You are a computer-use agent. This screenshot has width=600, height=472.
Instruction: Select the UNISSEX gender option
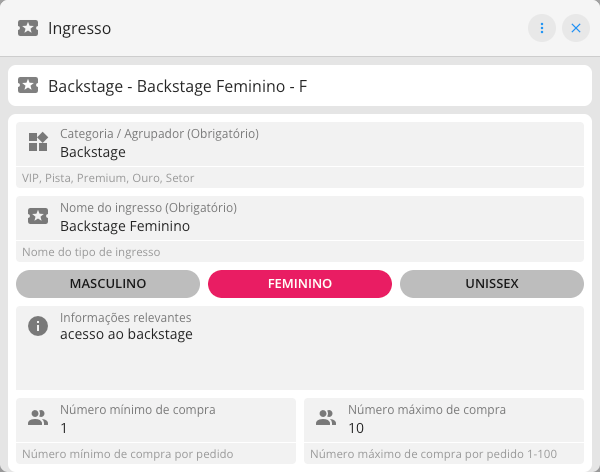(492, 284)
